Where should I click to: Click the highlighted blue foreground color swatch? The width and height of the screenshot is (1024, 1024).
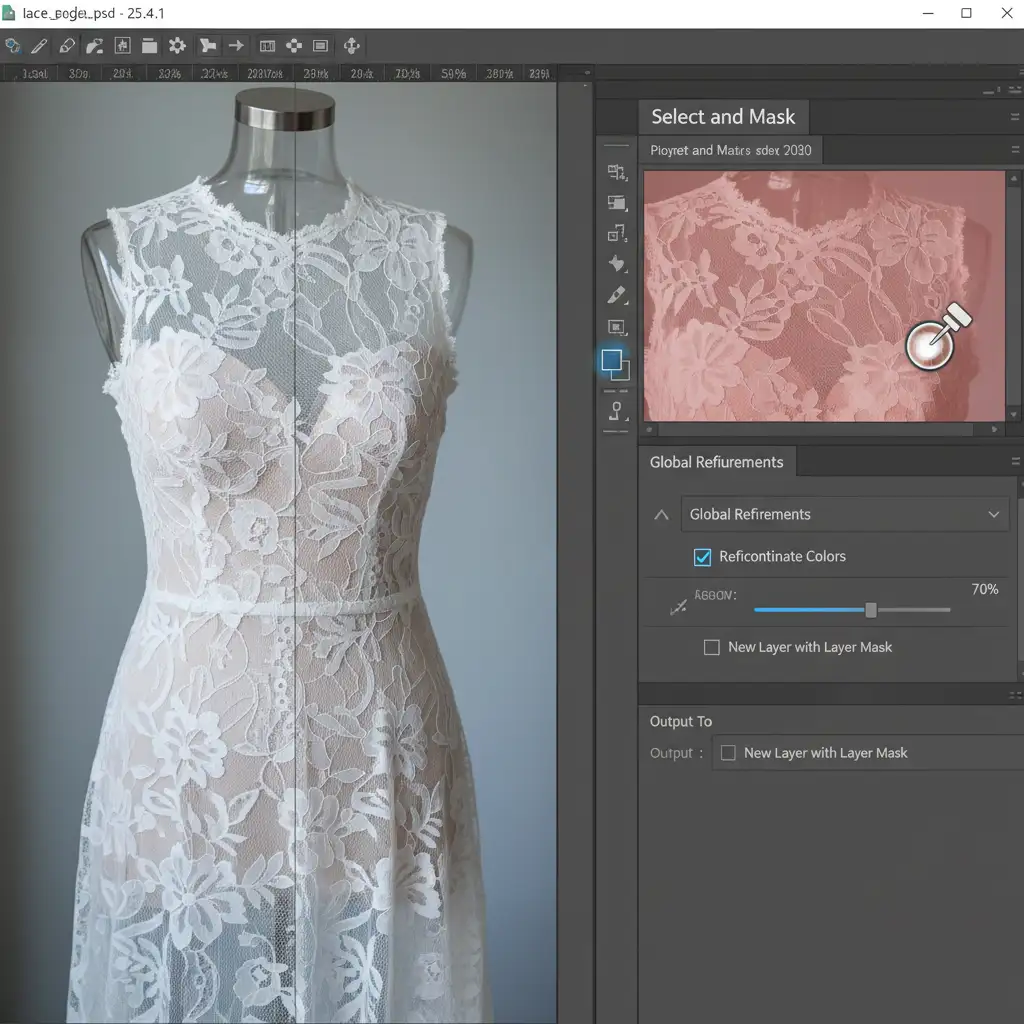click(x=612, y=361)
